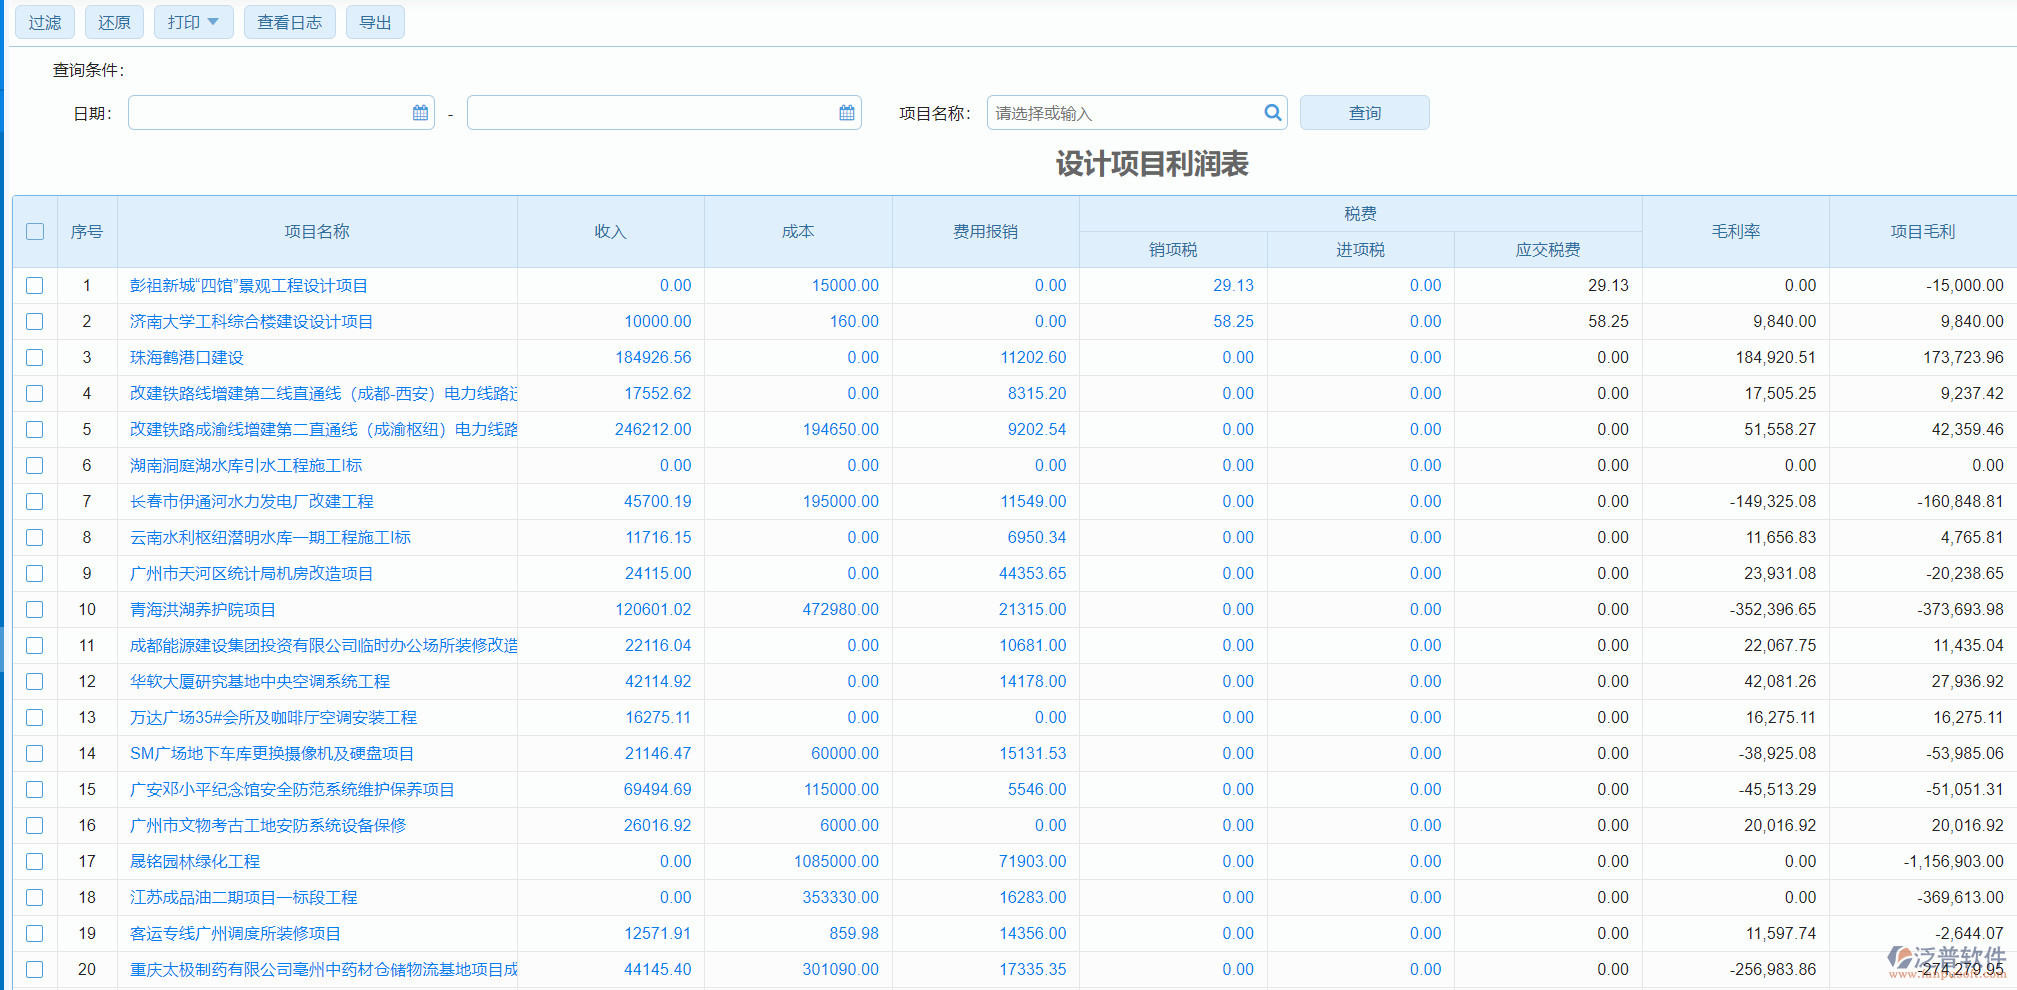This screenshot has width=2017, height=990.
Task: Open 查看日志 view log
Action: click(289, 22)
